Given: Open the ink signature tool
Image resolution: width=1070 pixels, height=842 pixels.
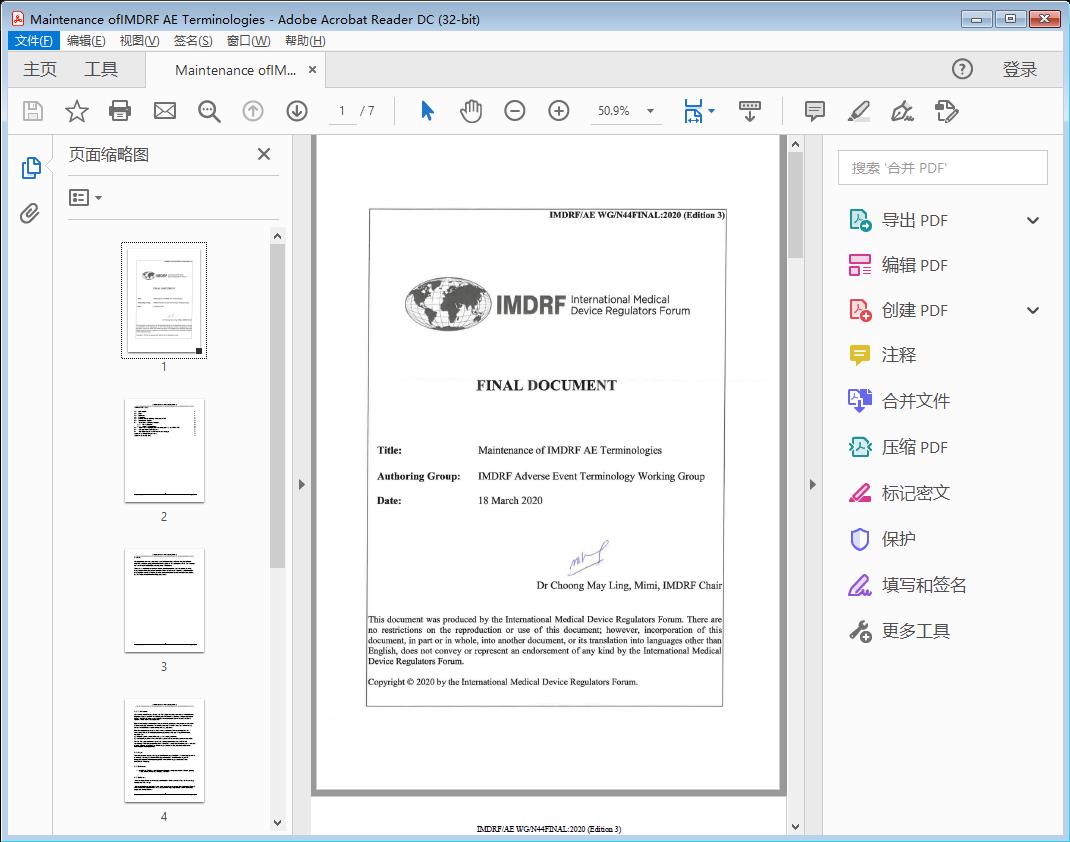Looking at the screenshot, I should (x=902, y=112).
